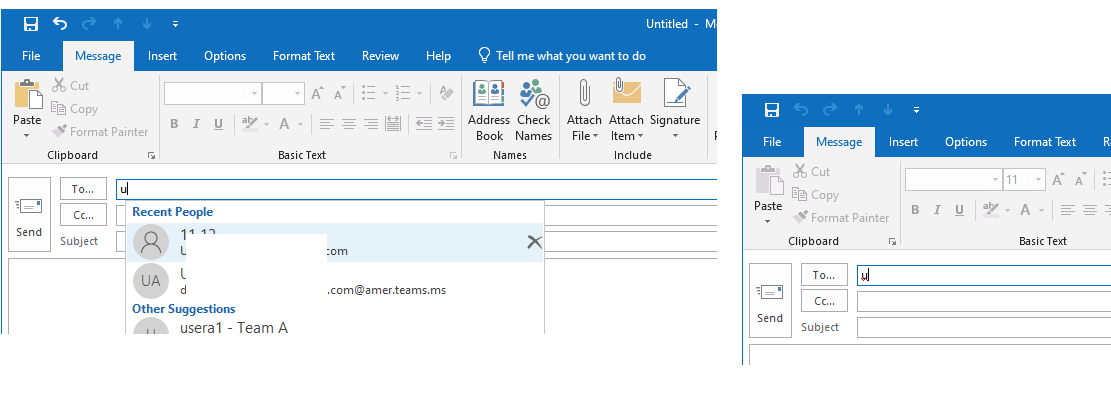Apply font color in left window
The width and height of the screenshot is (1111, 398).
pos(284,124)
